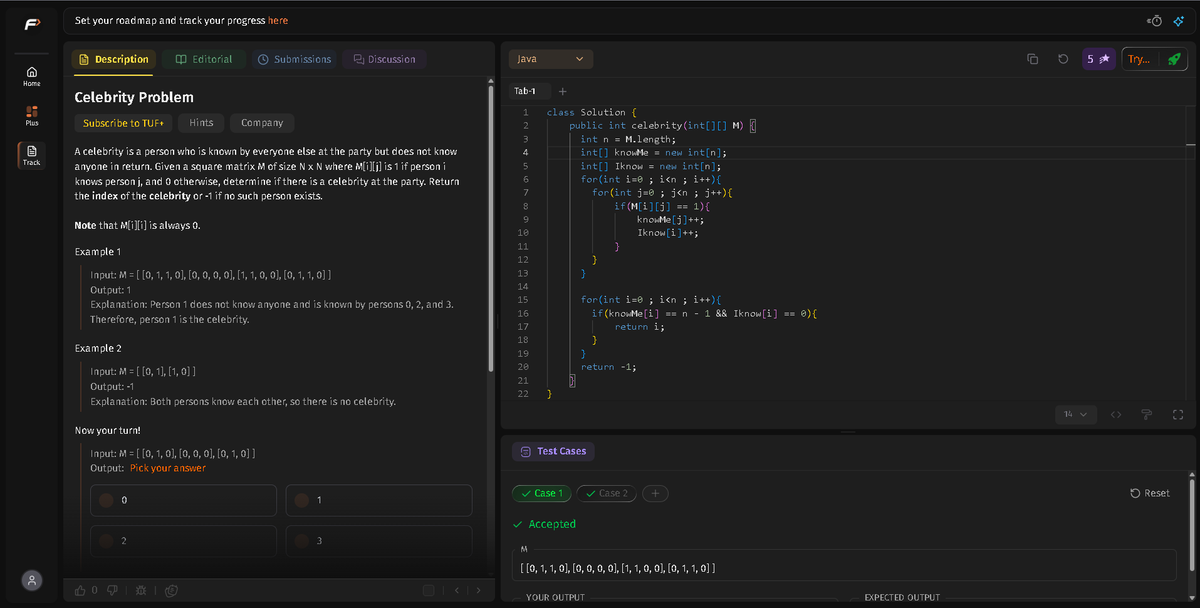1200x608 pixels.
Task: Pick answer option 0
Action: [x=183, y=500]
